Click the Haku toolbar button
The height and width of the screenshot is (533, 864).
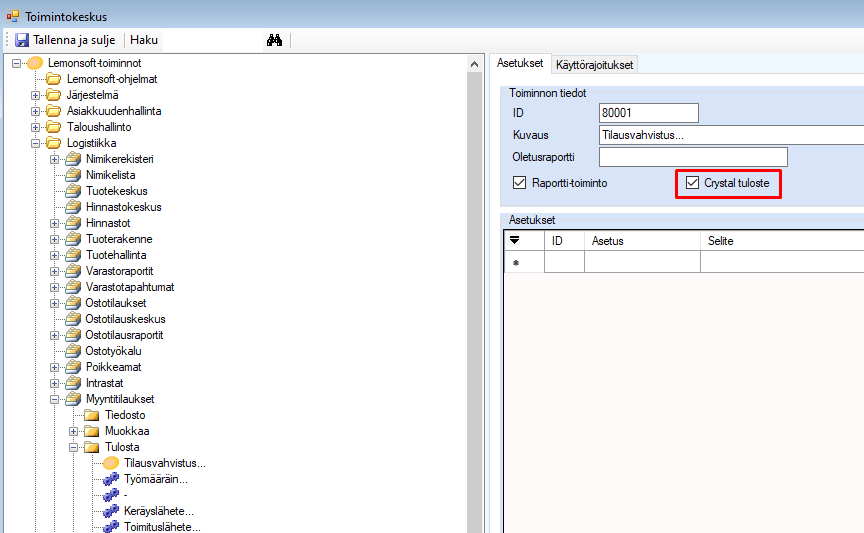[x=144, y=41]
